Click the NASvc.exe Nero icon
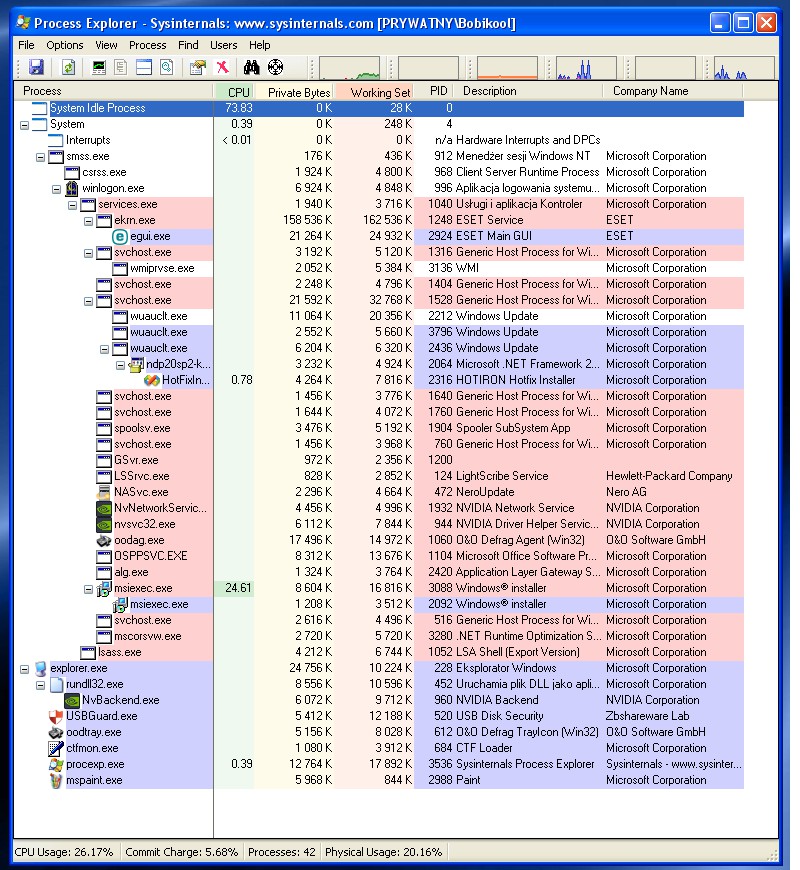The image size is (800, 870). pos(104,492)
